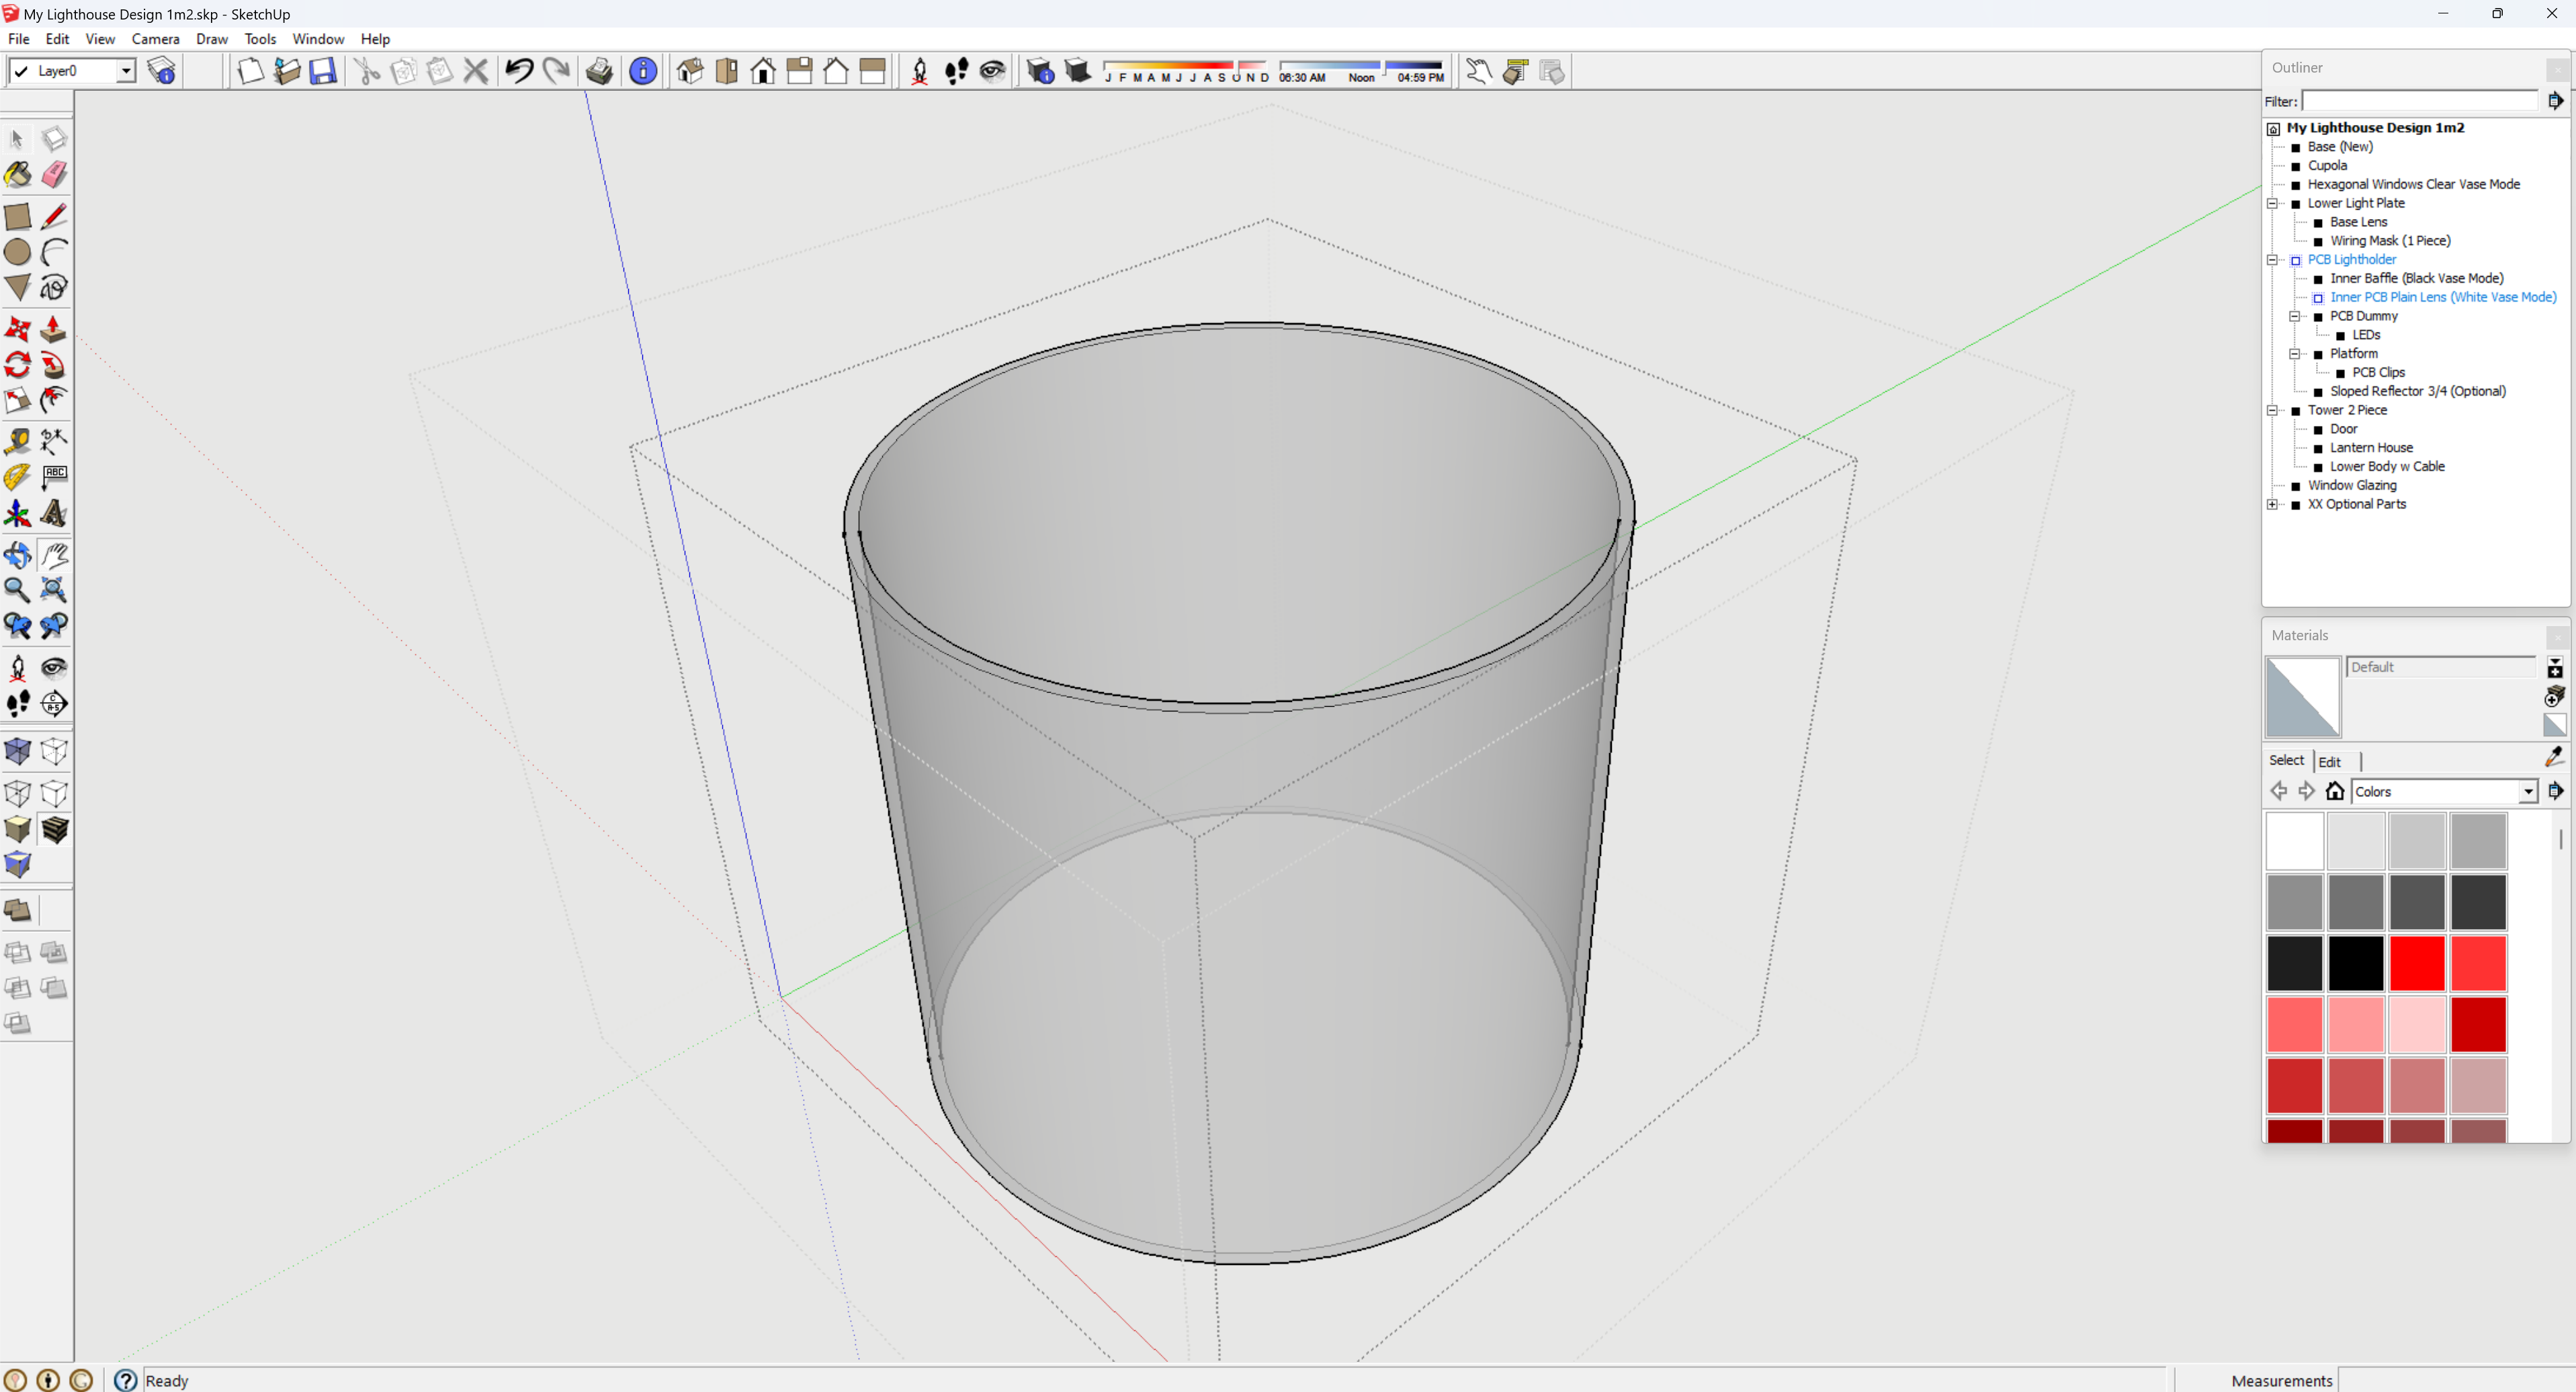Image resolution: width=2576 pixels, height=1392 pixels.
Task: Select the Rectangle drawing tool
Action: coord(18,216)
